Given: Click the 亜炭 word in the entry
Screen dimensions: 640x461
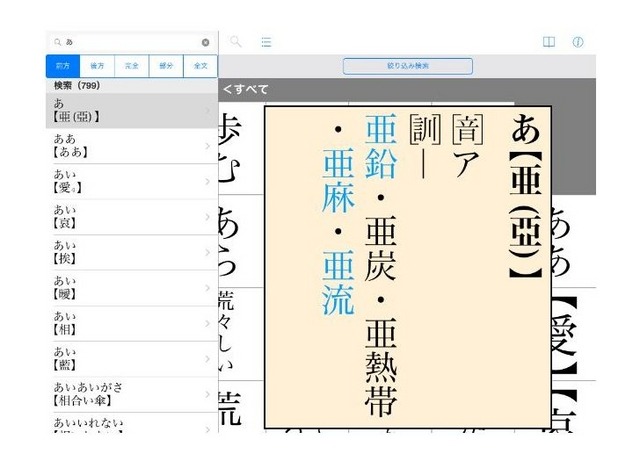Looking at the screenshot, I should click(381, 248).
